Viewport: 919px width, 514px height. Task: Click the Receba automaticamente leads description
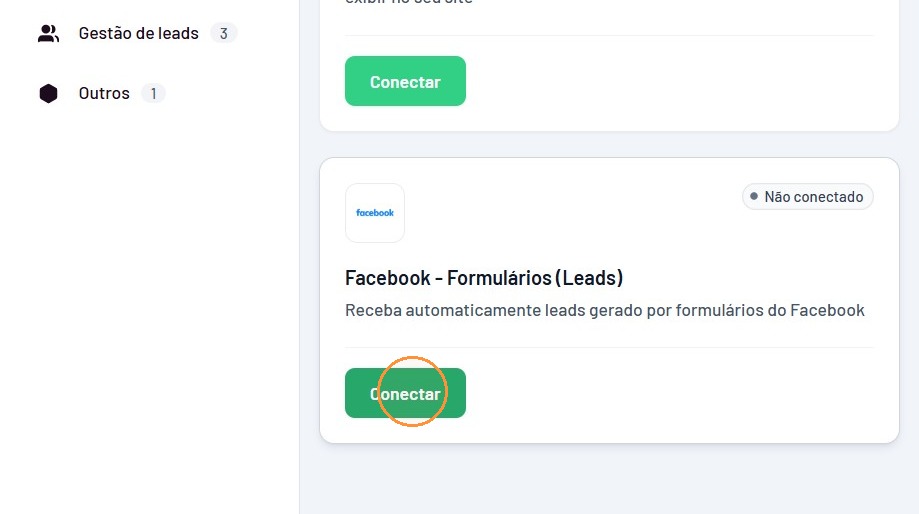click(604, 310)
